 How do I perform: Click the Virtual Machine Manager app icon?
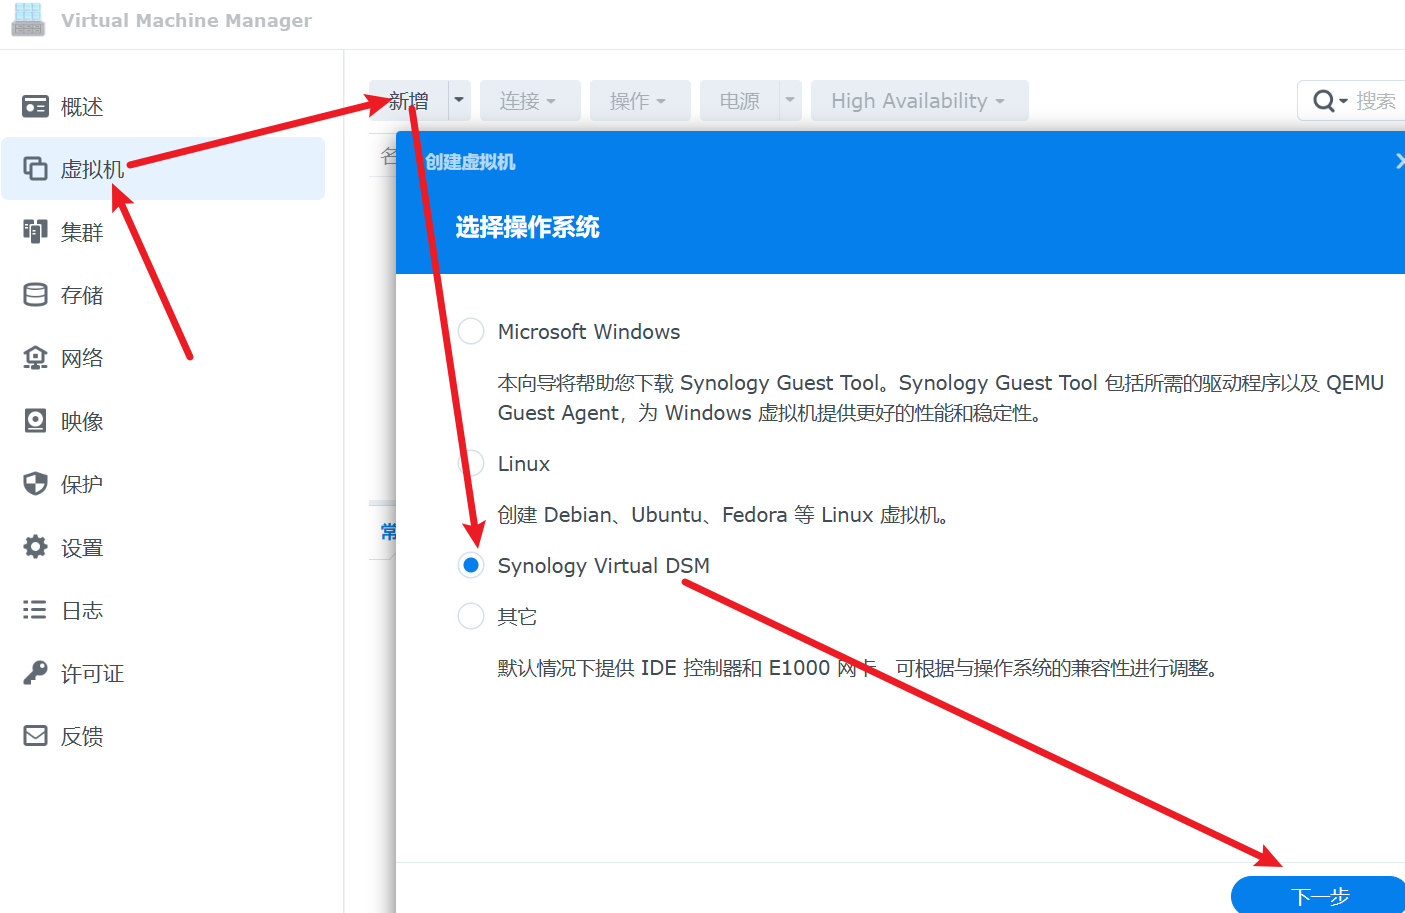(x=28, y=20)
